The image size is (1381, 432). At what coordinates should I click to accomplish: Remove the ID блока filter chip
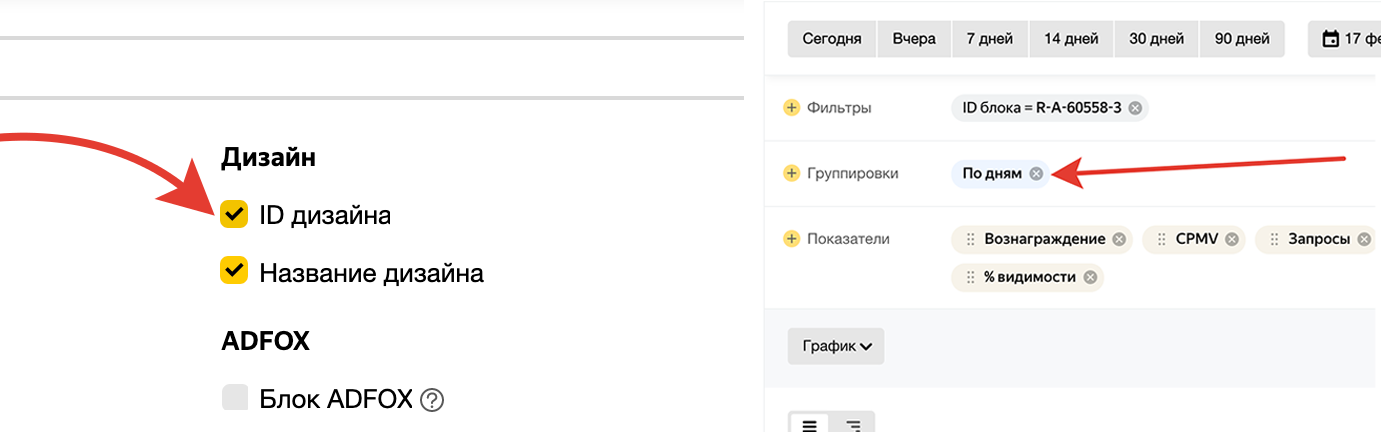coord(1135,108)
